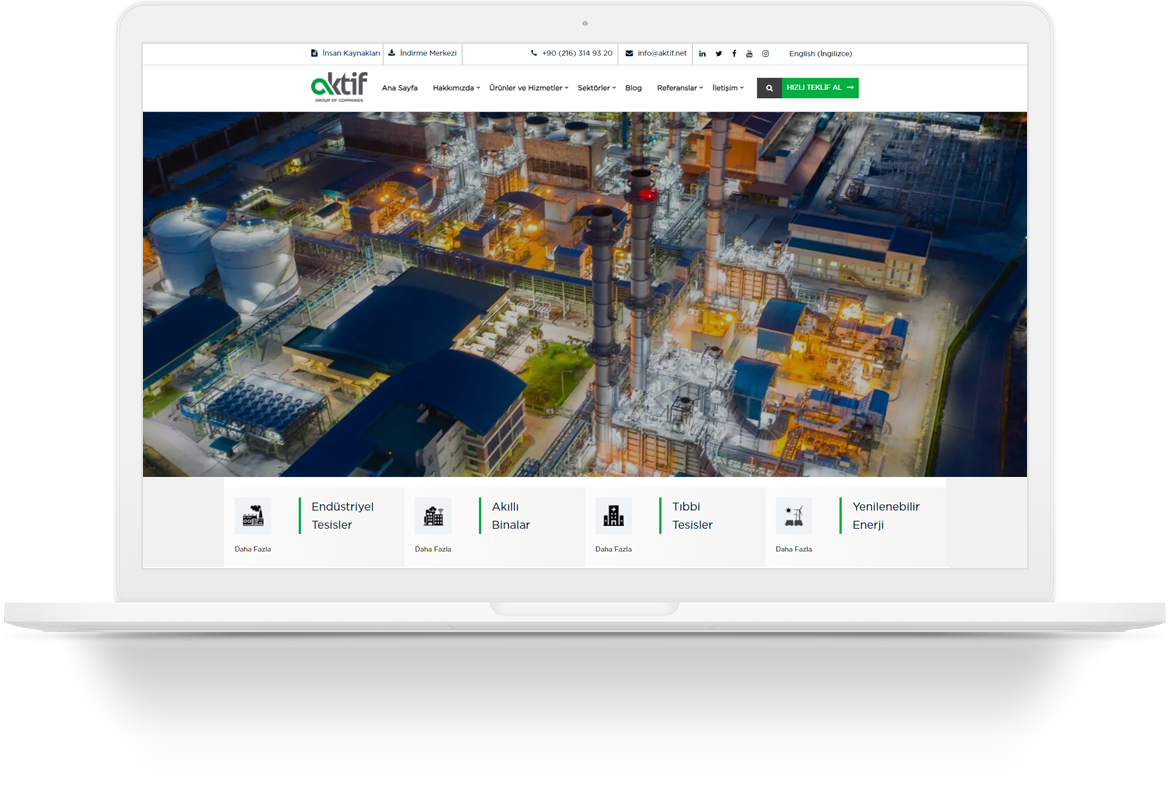
Task: Open the YouTube channel icon
Action: coord(749,54)
